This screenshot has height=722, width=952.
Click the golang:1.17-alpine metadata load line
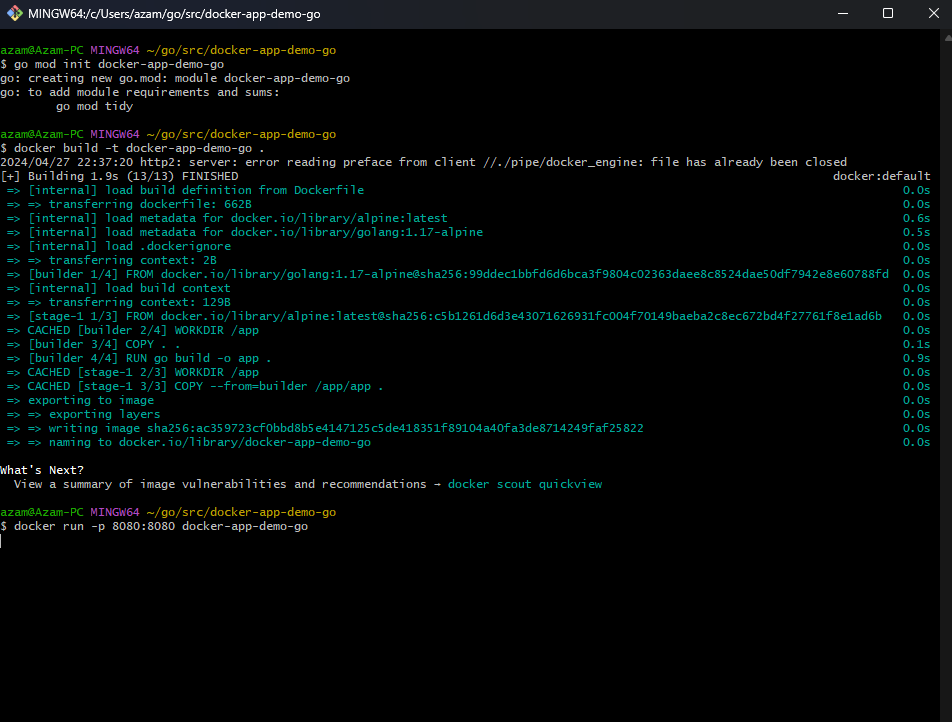(245, 232)
